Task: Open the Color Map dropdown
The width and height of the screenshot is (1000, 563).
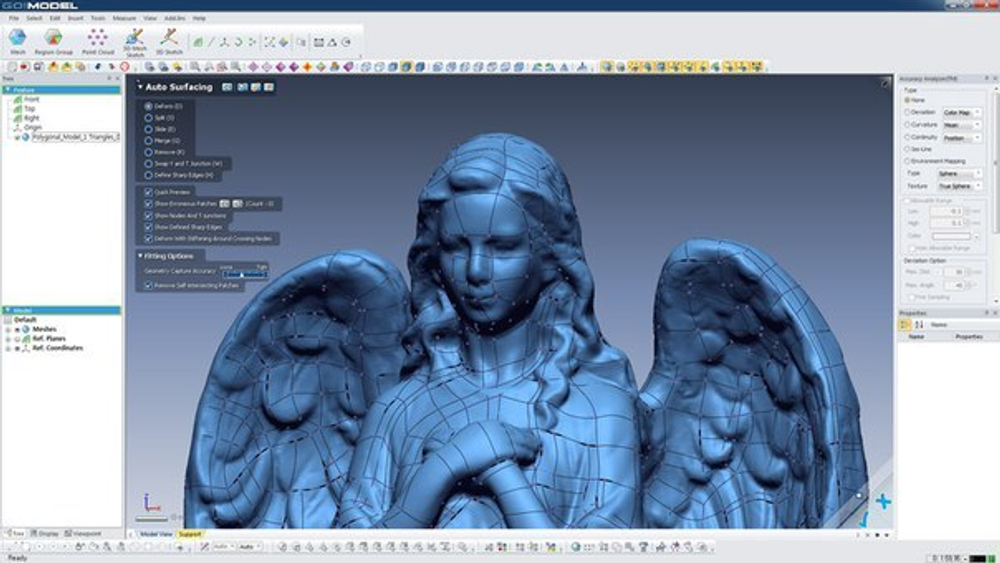Action: [x=962, y=112]
